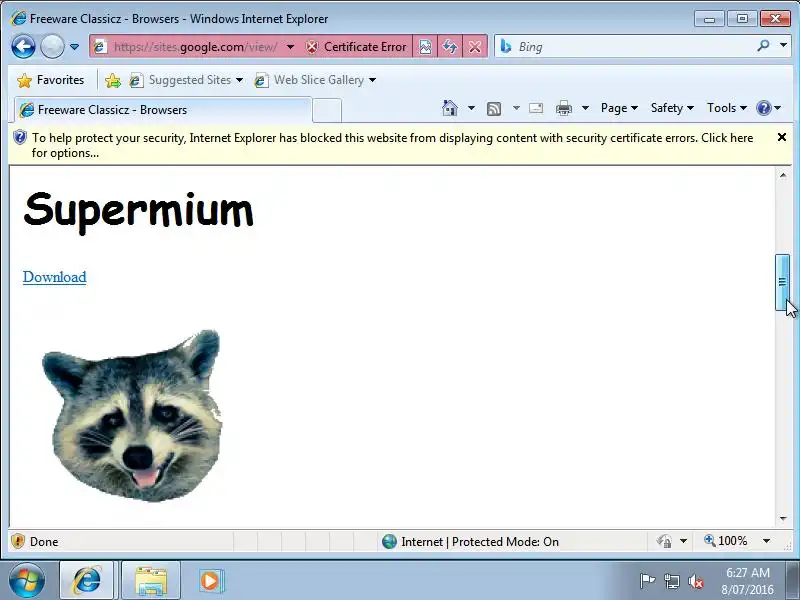Click the Supermium Download link
800x600 pixels.
coord(55,277)
